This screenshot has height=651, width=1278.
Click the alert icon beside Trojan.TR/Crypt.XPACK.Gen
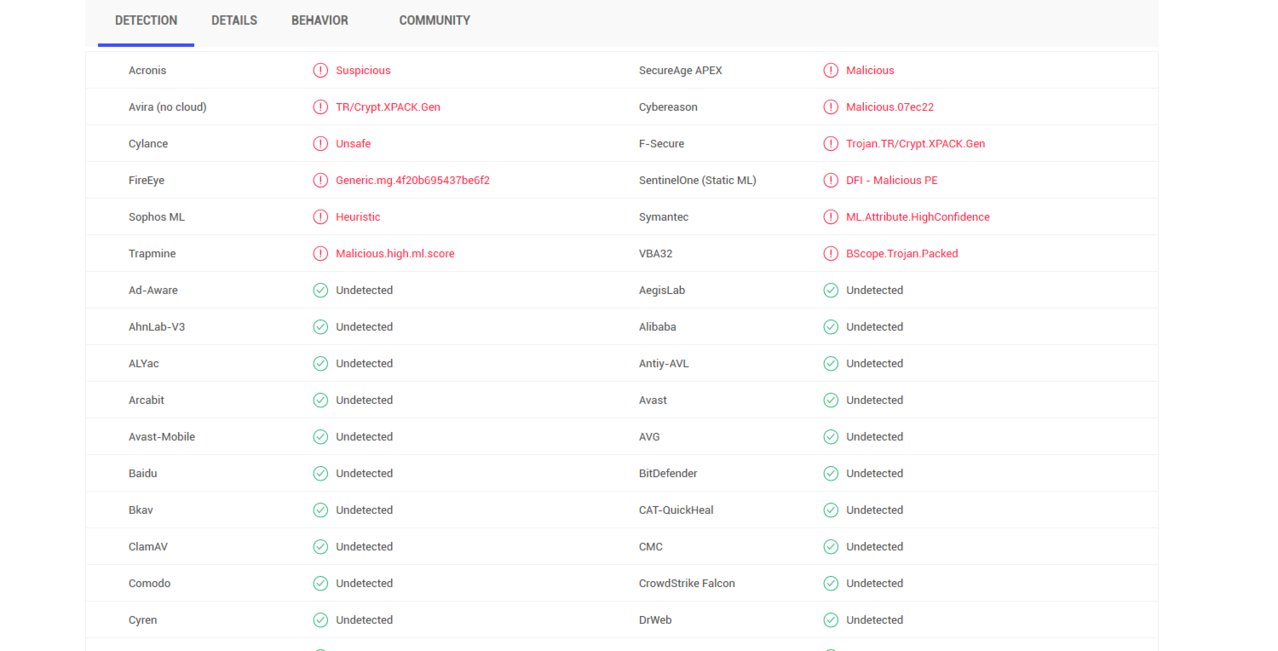click(x=830, y=144)
